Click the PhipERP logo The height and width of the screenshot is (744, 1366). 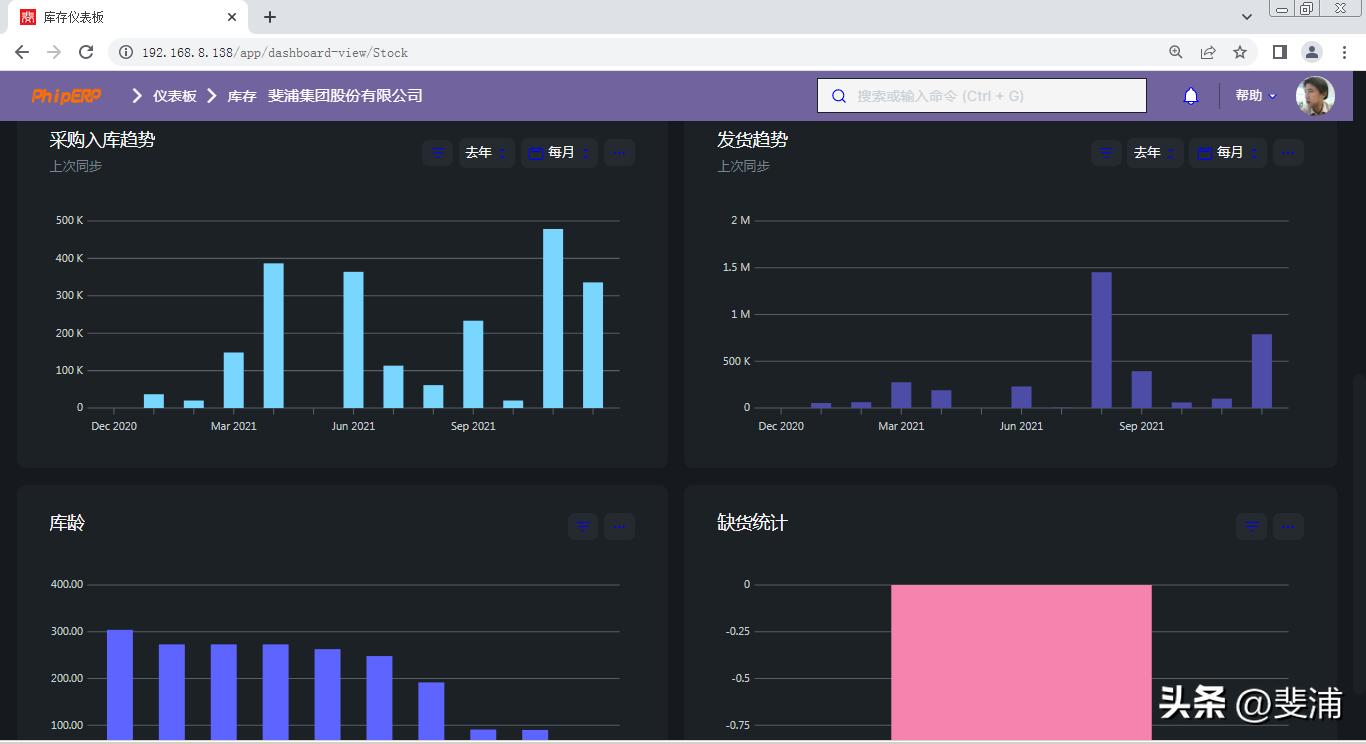click(66, 96)
